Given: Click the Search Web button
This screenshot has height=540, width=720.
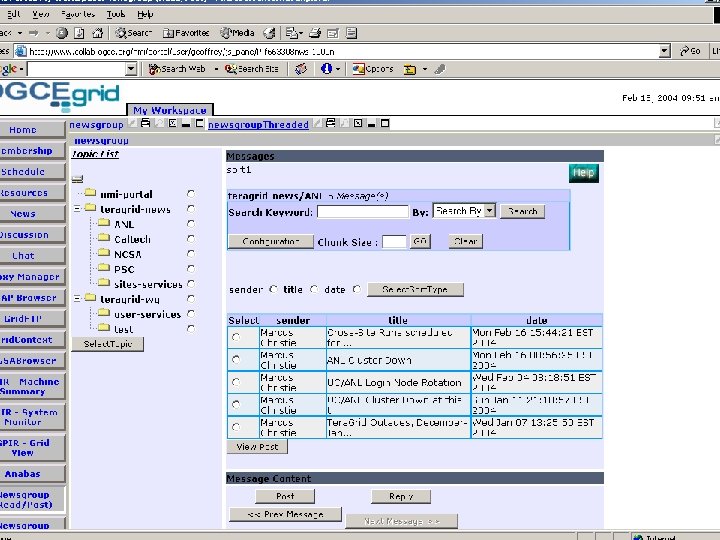Looking at the screenshot, I should pyautogui.click(x=177, y=69).
